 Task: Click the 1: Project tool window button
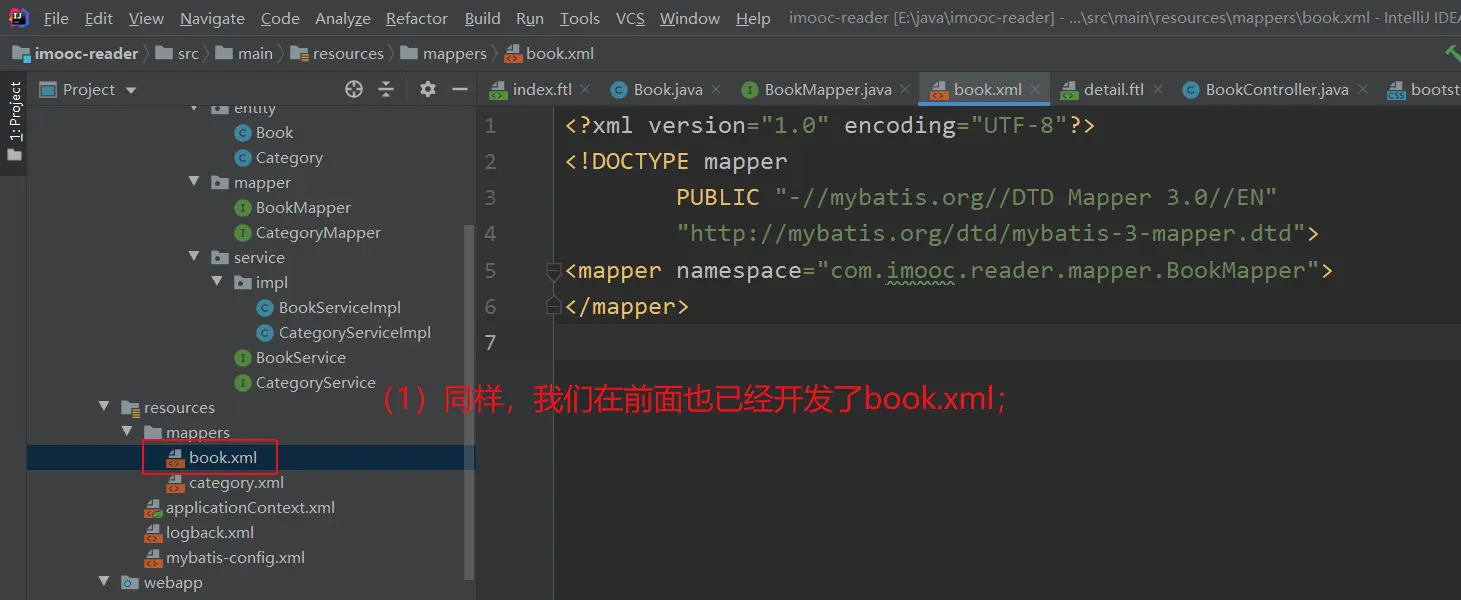tap(15, 120)
